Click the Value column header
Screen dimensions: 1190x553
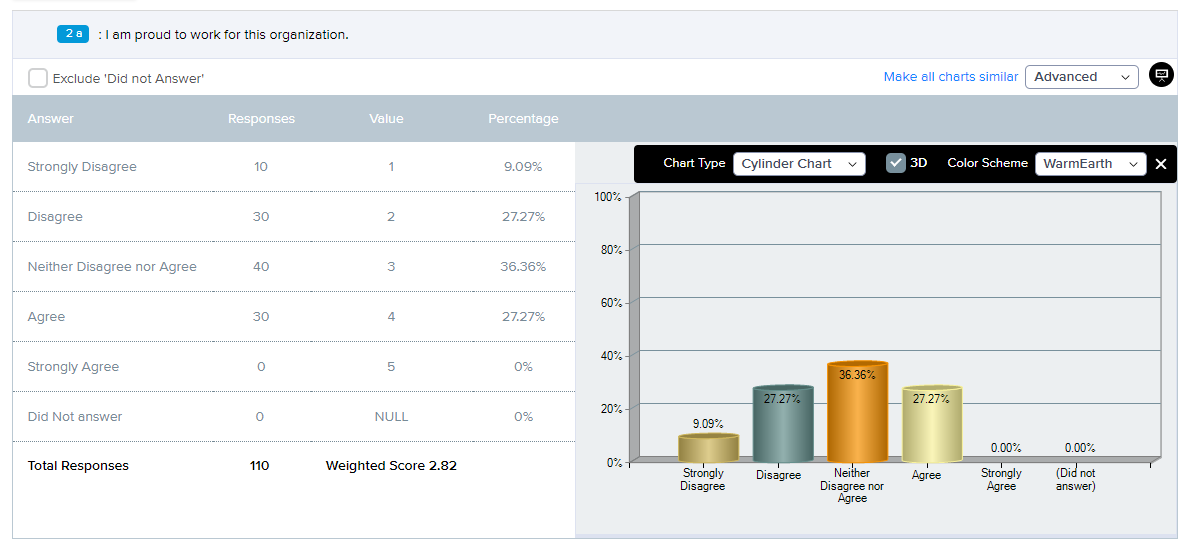click(386, 118)
